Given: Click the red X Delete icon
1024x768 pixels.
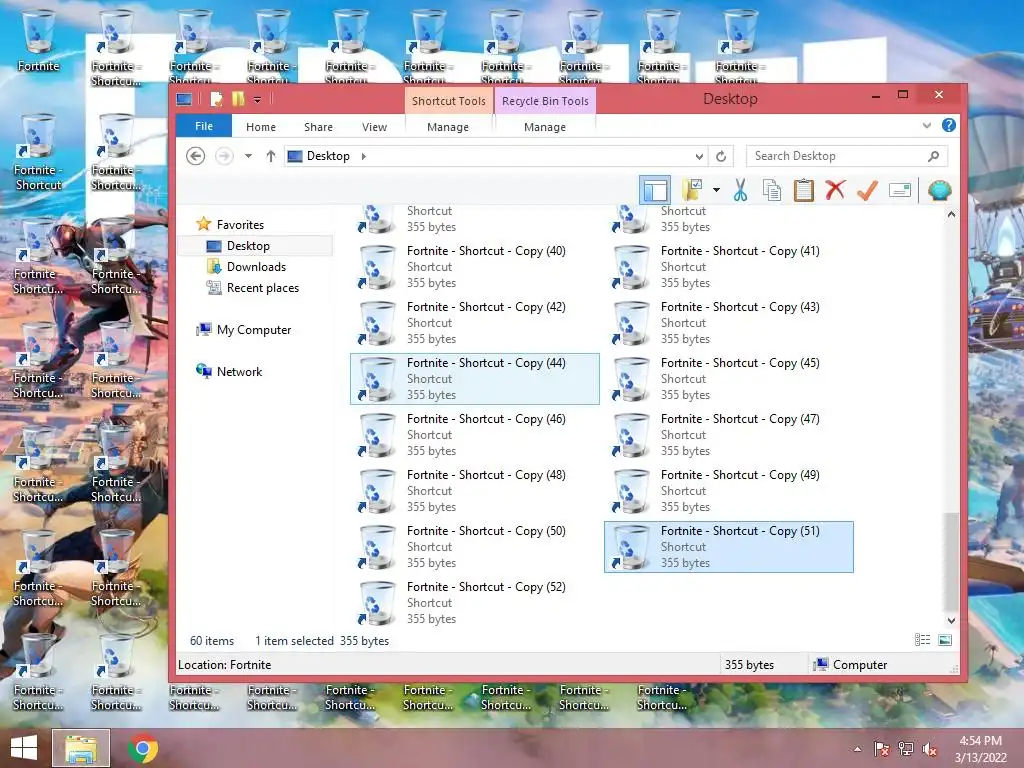Looking at the screenshot, I should (x=835, y=190).
